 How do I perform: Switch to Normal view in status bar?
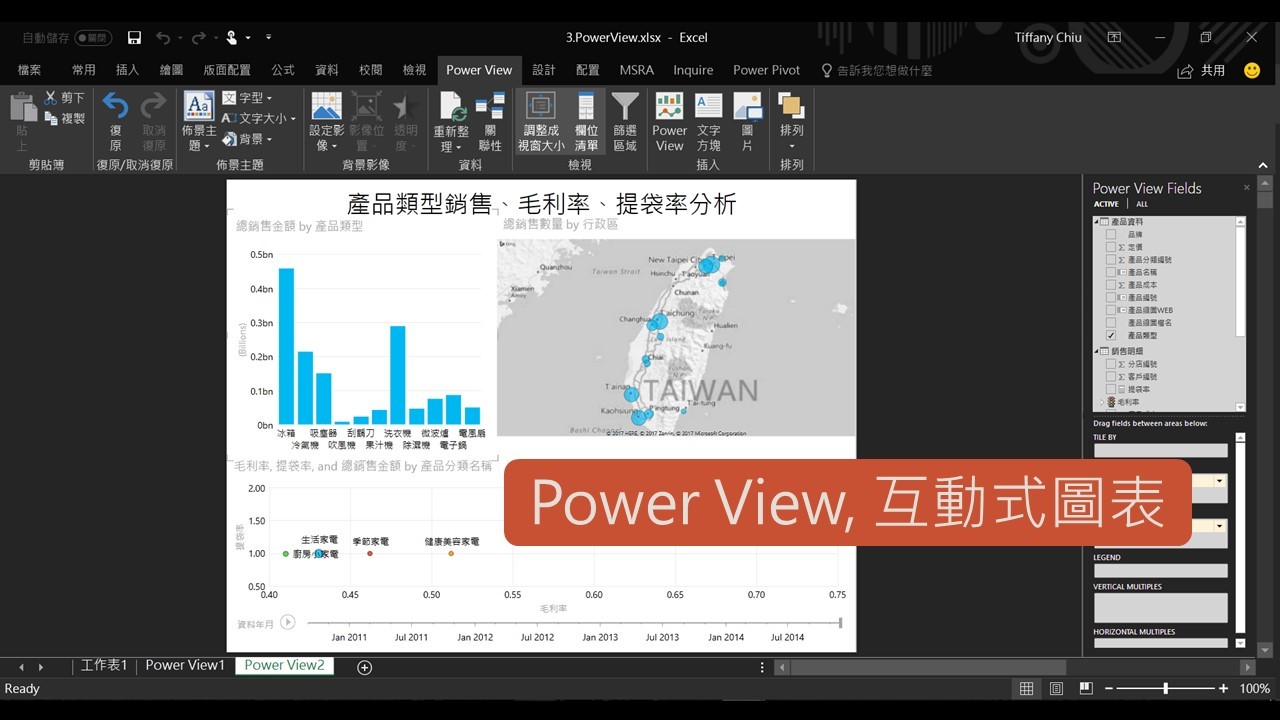point(1026,688)
